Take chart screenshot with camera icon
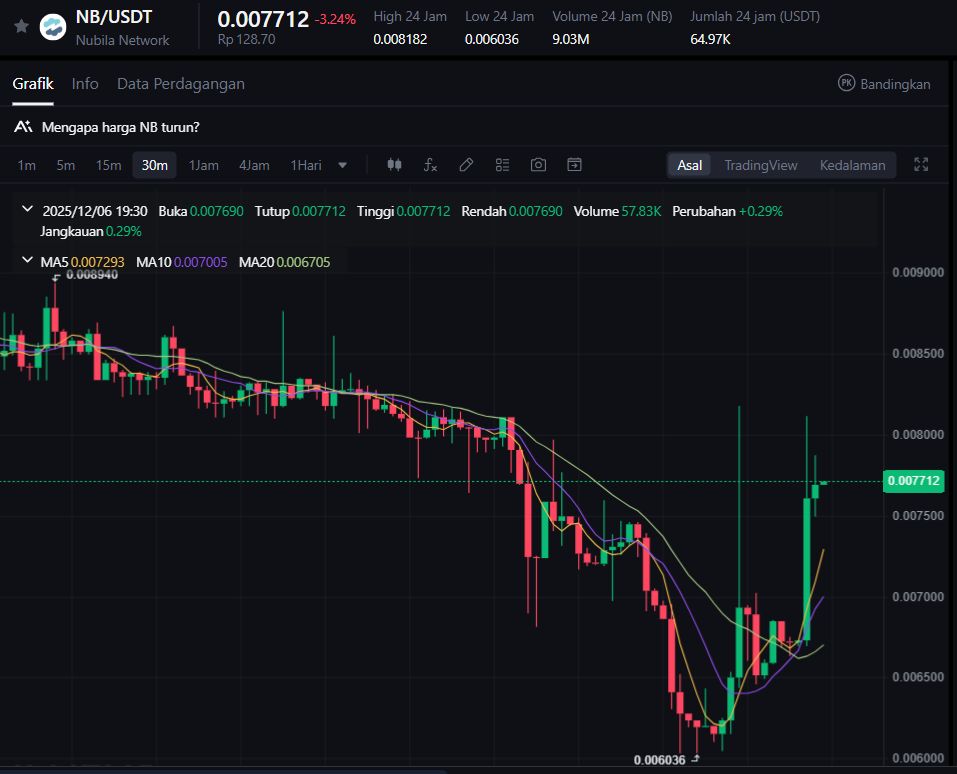Viewport: 957px width, 774px height. coord(538,165)
